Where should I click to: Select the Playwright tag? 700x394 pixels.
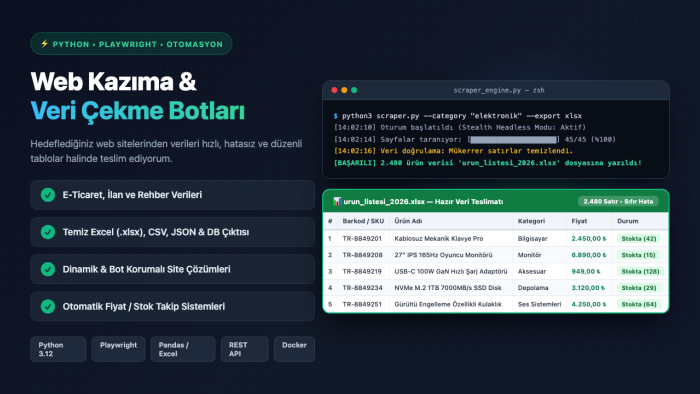click(118, 349)
